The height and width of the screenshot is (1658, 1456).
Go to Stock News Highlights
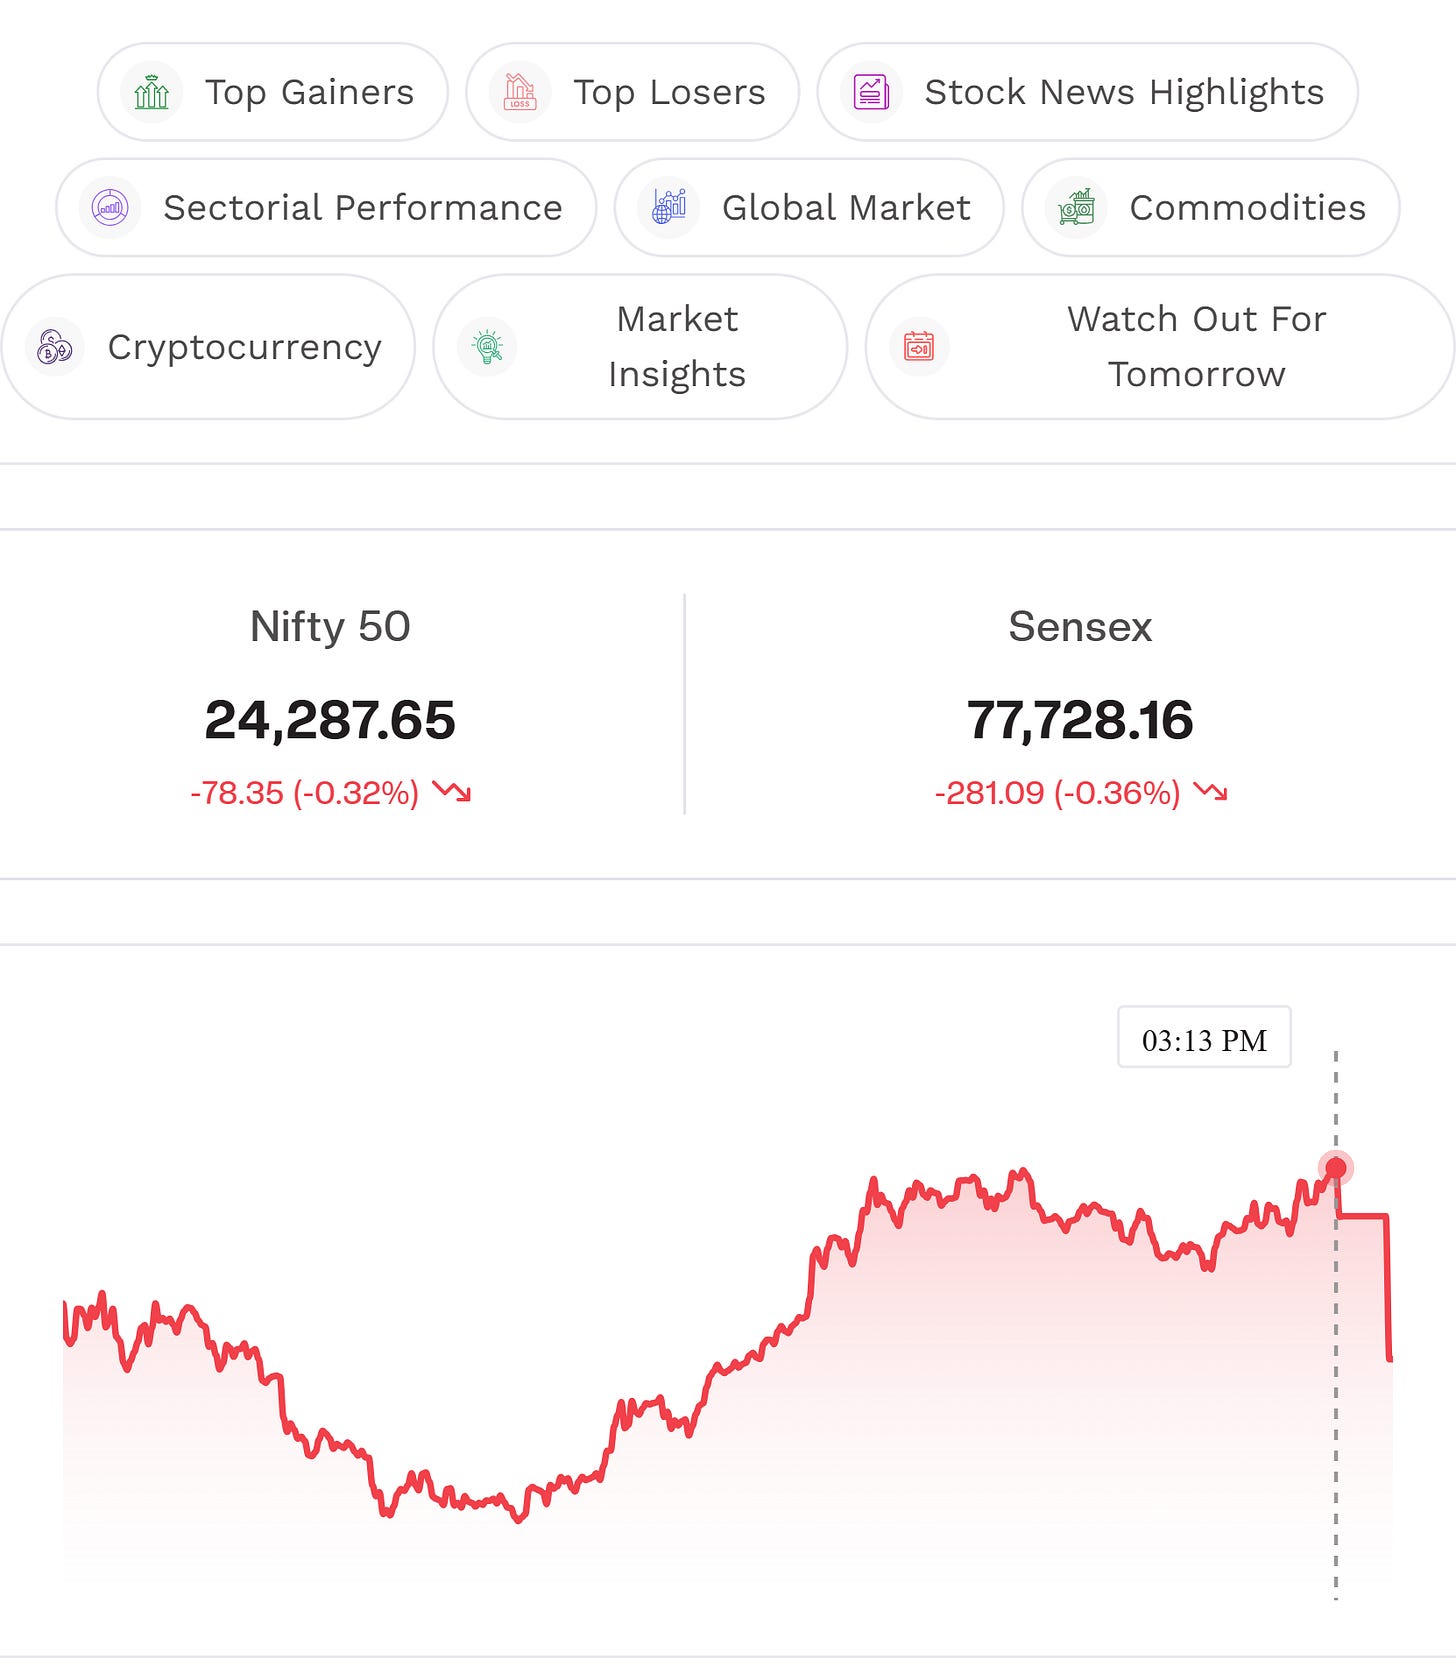(1088, 92)
